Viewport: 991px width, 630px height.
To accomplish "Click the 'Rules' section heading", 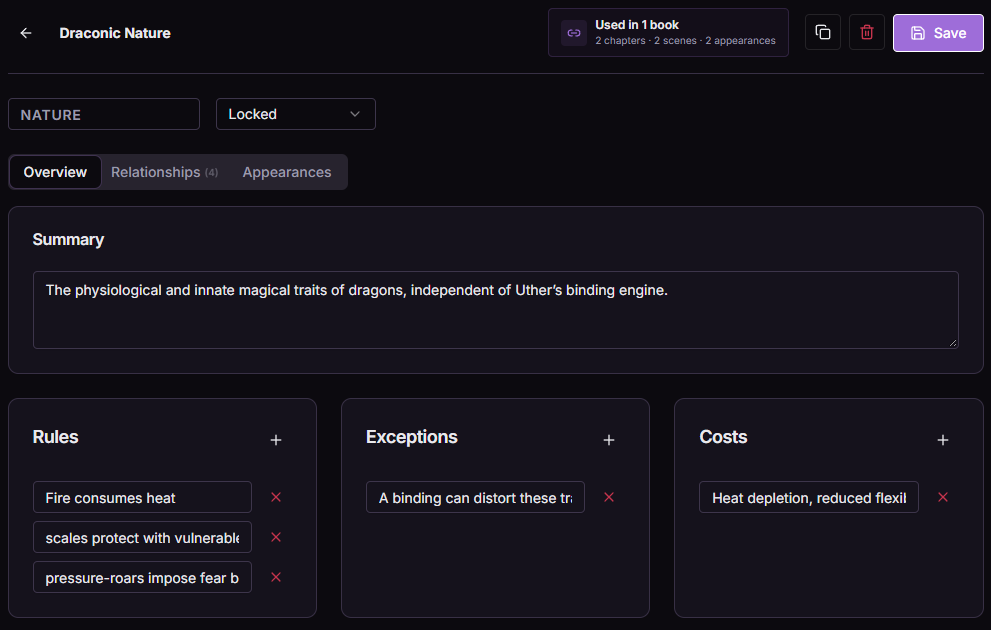I will (56, 437).
